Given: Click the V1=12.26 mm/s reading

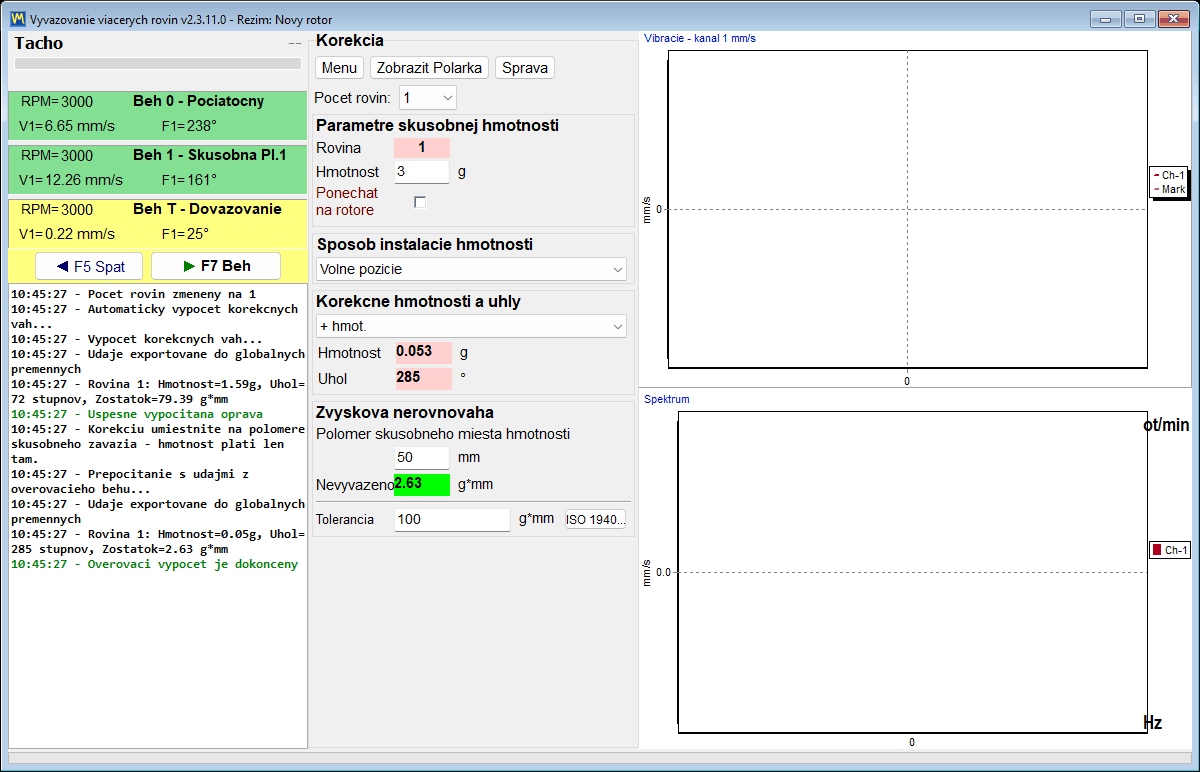Looking at the screenshot, I should [x=71, y=180].
